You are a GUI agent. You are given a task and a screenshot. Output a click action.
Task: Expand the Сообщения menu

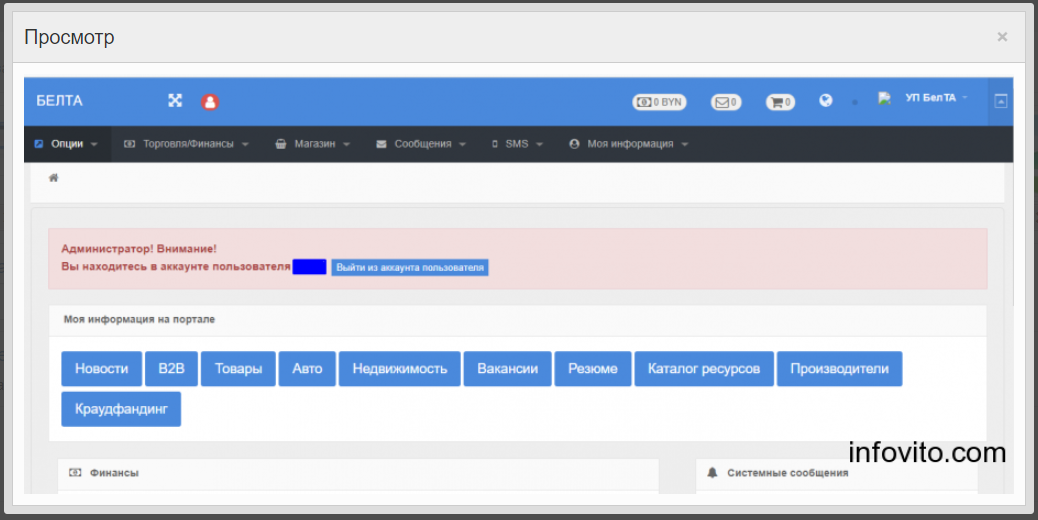pyautogui.click(x=420, y=144)
